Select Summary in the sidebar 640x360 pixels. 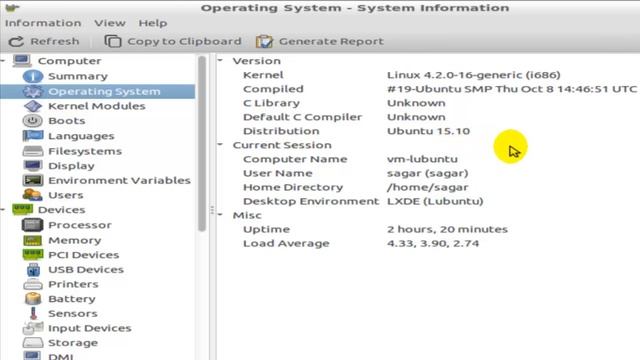(78, 76)
